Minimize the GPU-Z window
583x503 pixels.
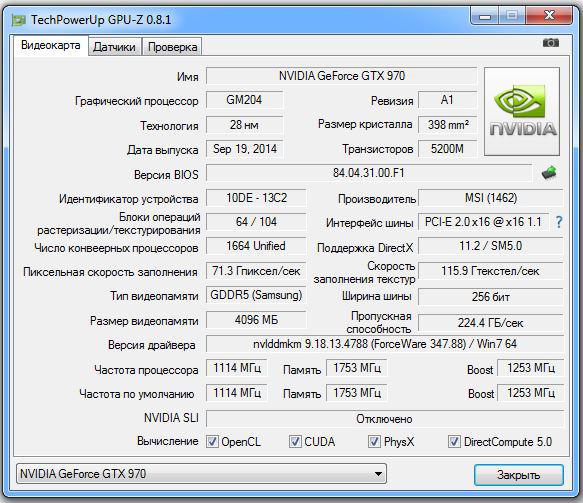point(485,16)
